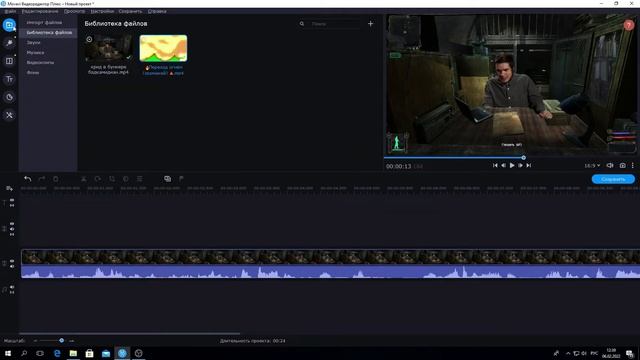This screenshot has width=640, height=360.
Task: Click the zoom-out minus by Масштаб
Action: (36, 340)
